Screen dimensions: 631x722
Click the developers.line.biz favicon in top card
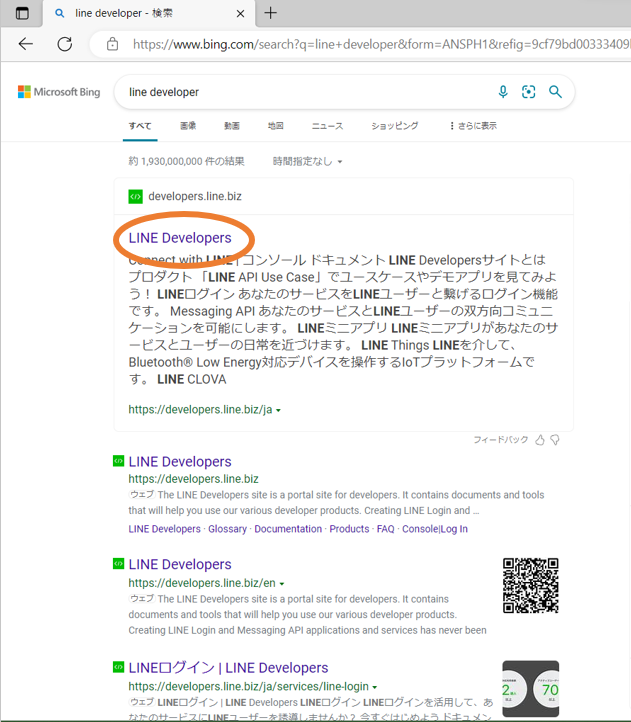point(135,197)
